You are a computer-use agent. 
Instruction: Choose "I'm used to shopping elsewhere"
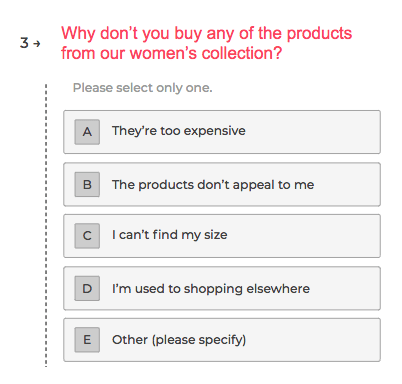(211, 289)
